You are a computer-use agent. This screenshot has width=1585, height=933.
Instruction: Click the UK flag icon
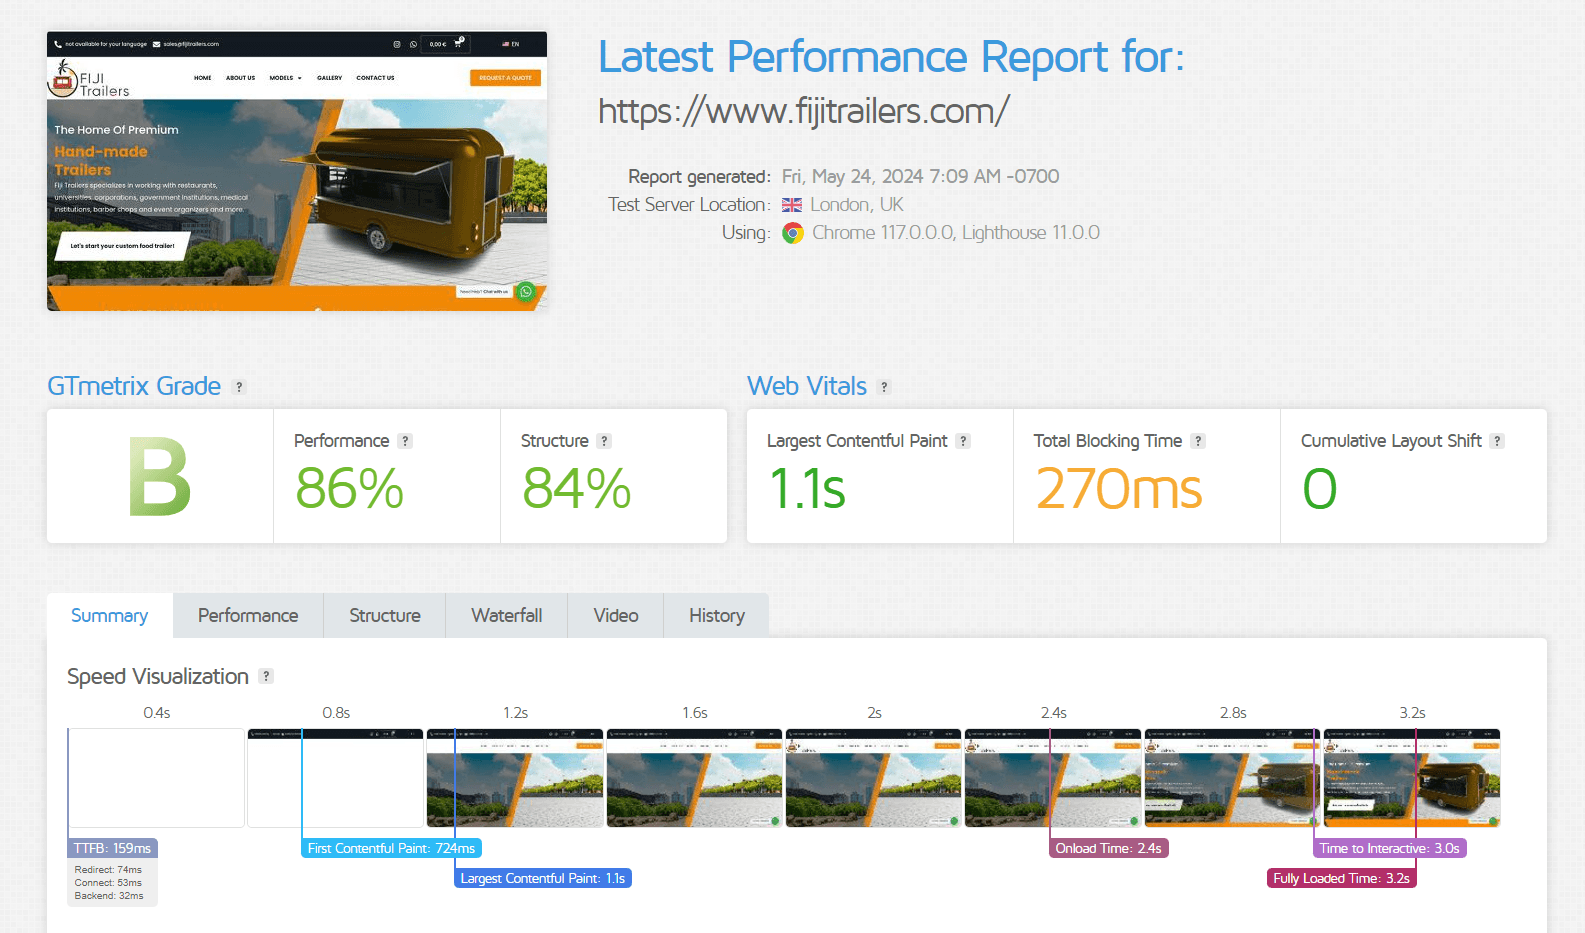792,205
